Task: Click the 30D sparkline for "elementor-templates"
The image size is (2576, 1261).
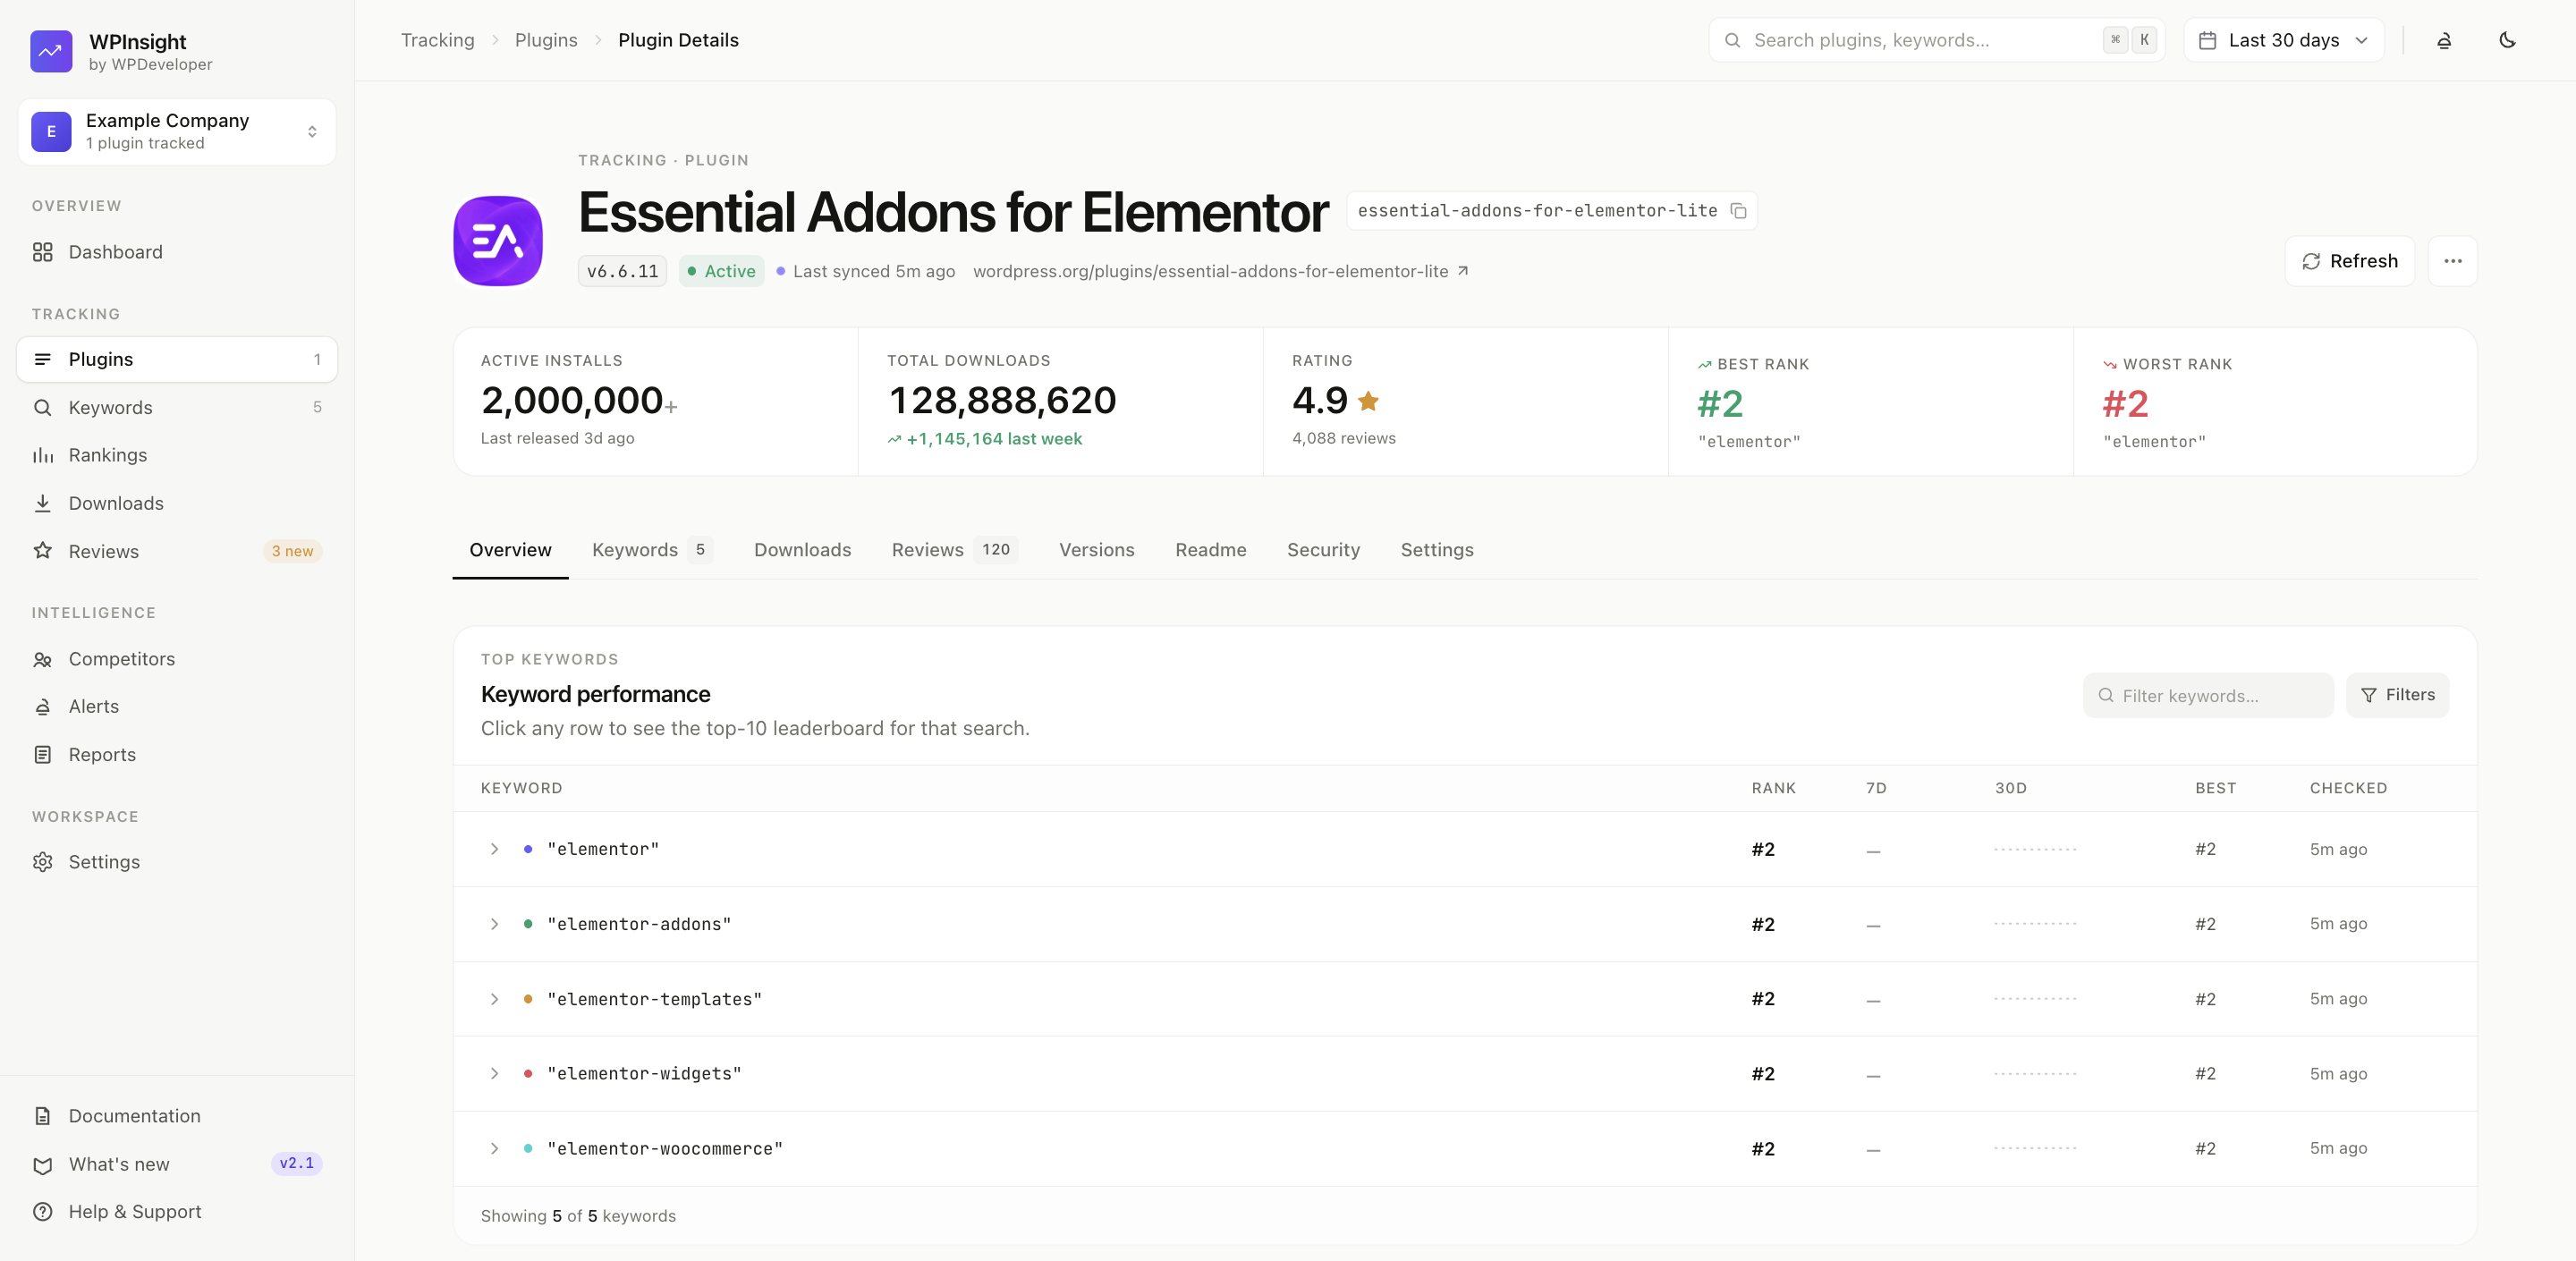Action: (x=2035, y=999)
